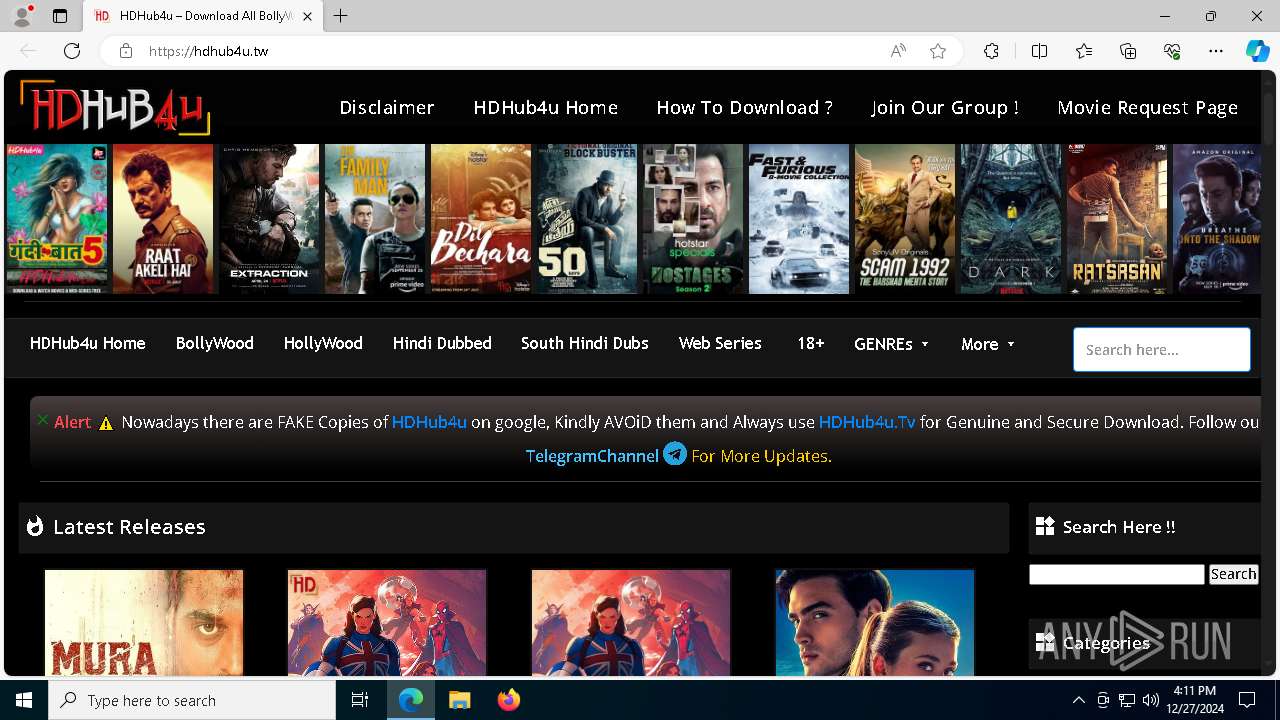Follow the HDHub4u link in alert
Screen dimensions: 1280x720
coord(429,422)
